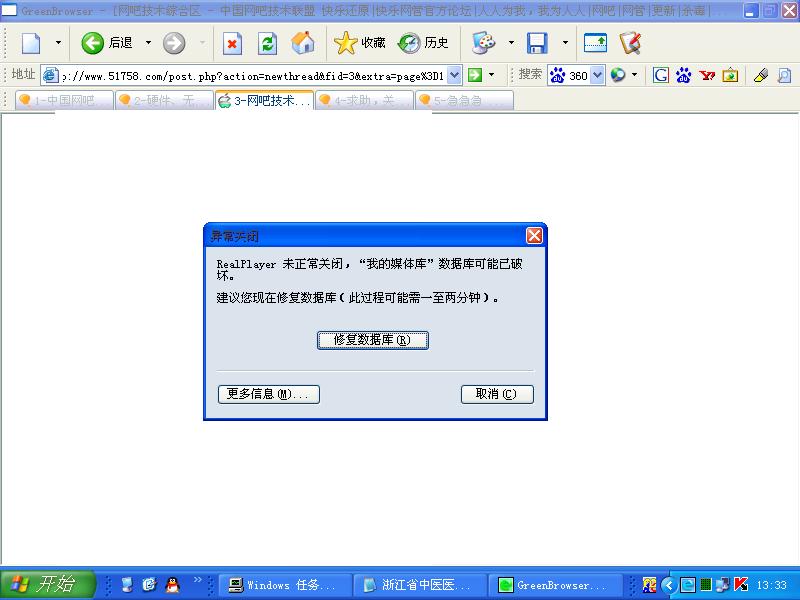Click the find-in-page magnifier icon

(x=784, y=76)
